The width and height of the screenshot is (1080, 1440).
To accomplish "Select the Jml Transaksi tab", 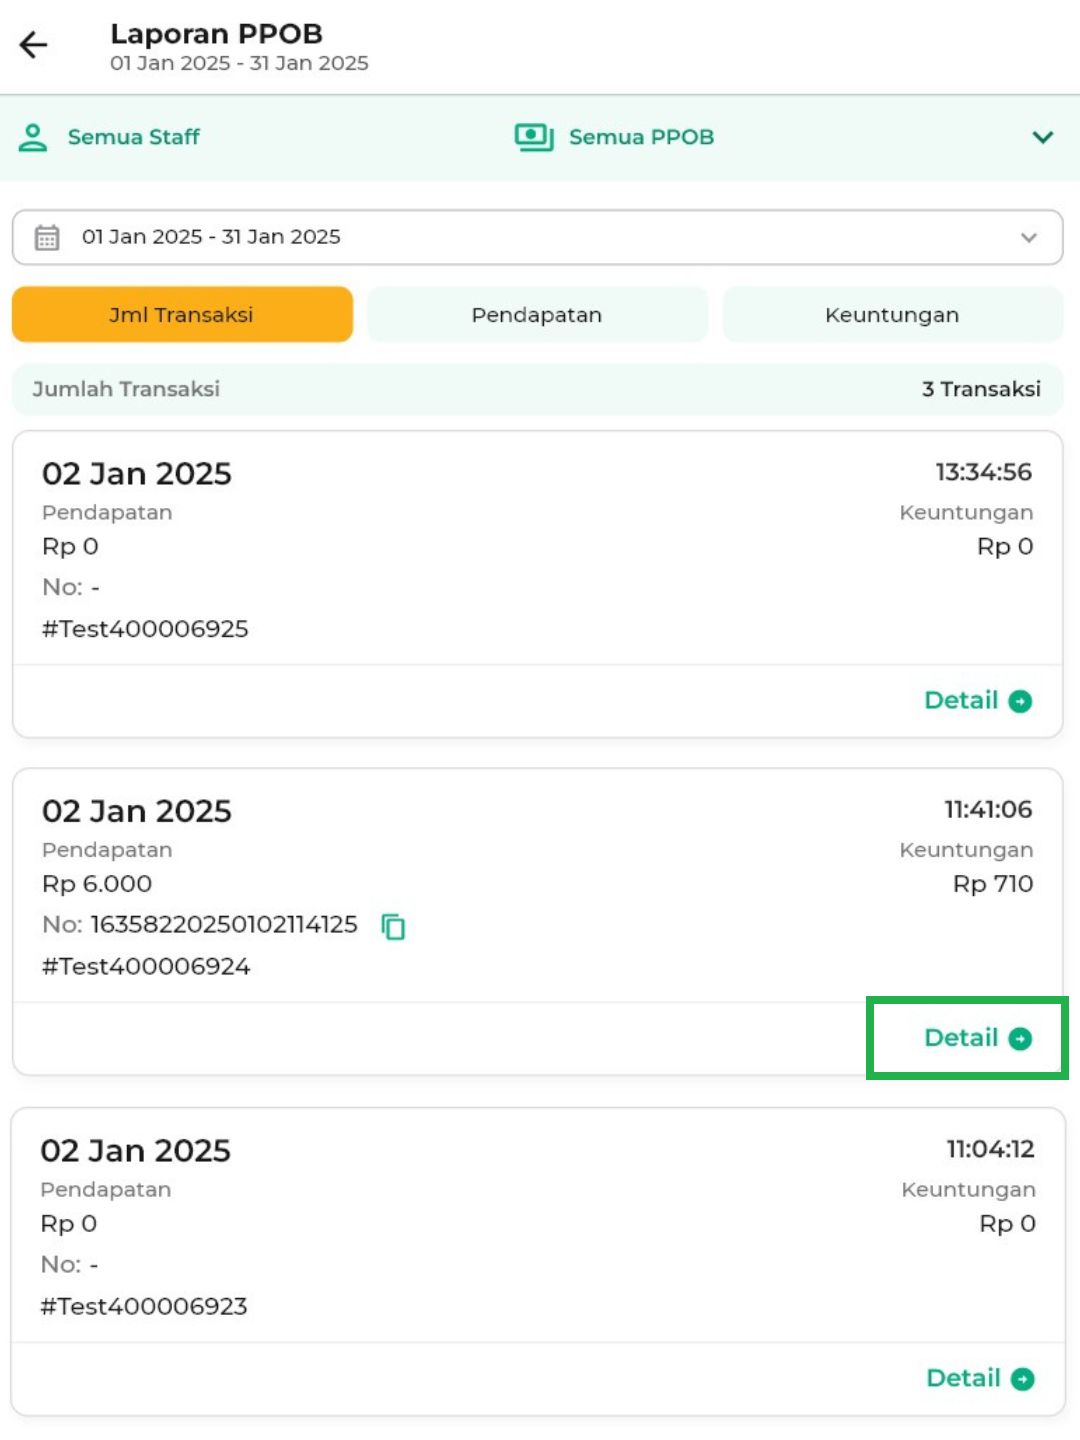I will pyautogui.click(x=182, y=315).
